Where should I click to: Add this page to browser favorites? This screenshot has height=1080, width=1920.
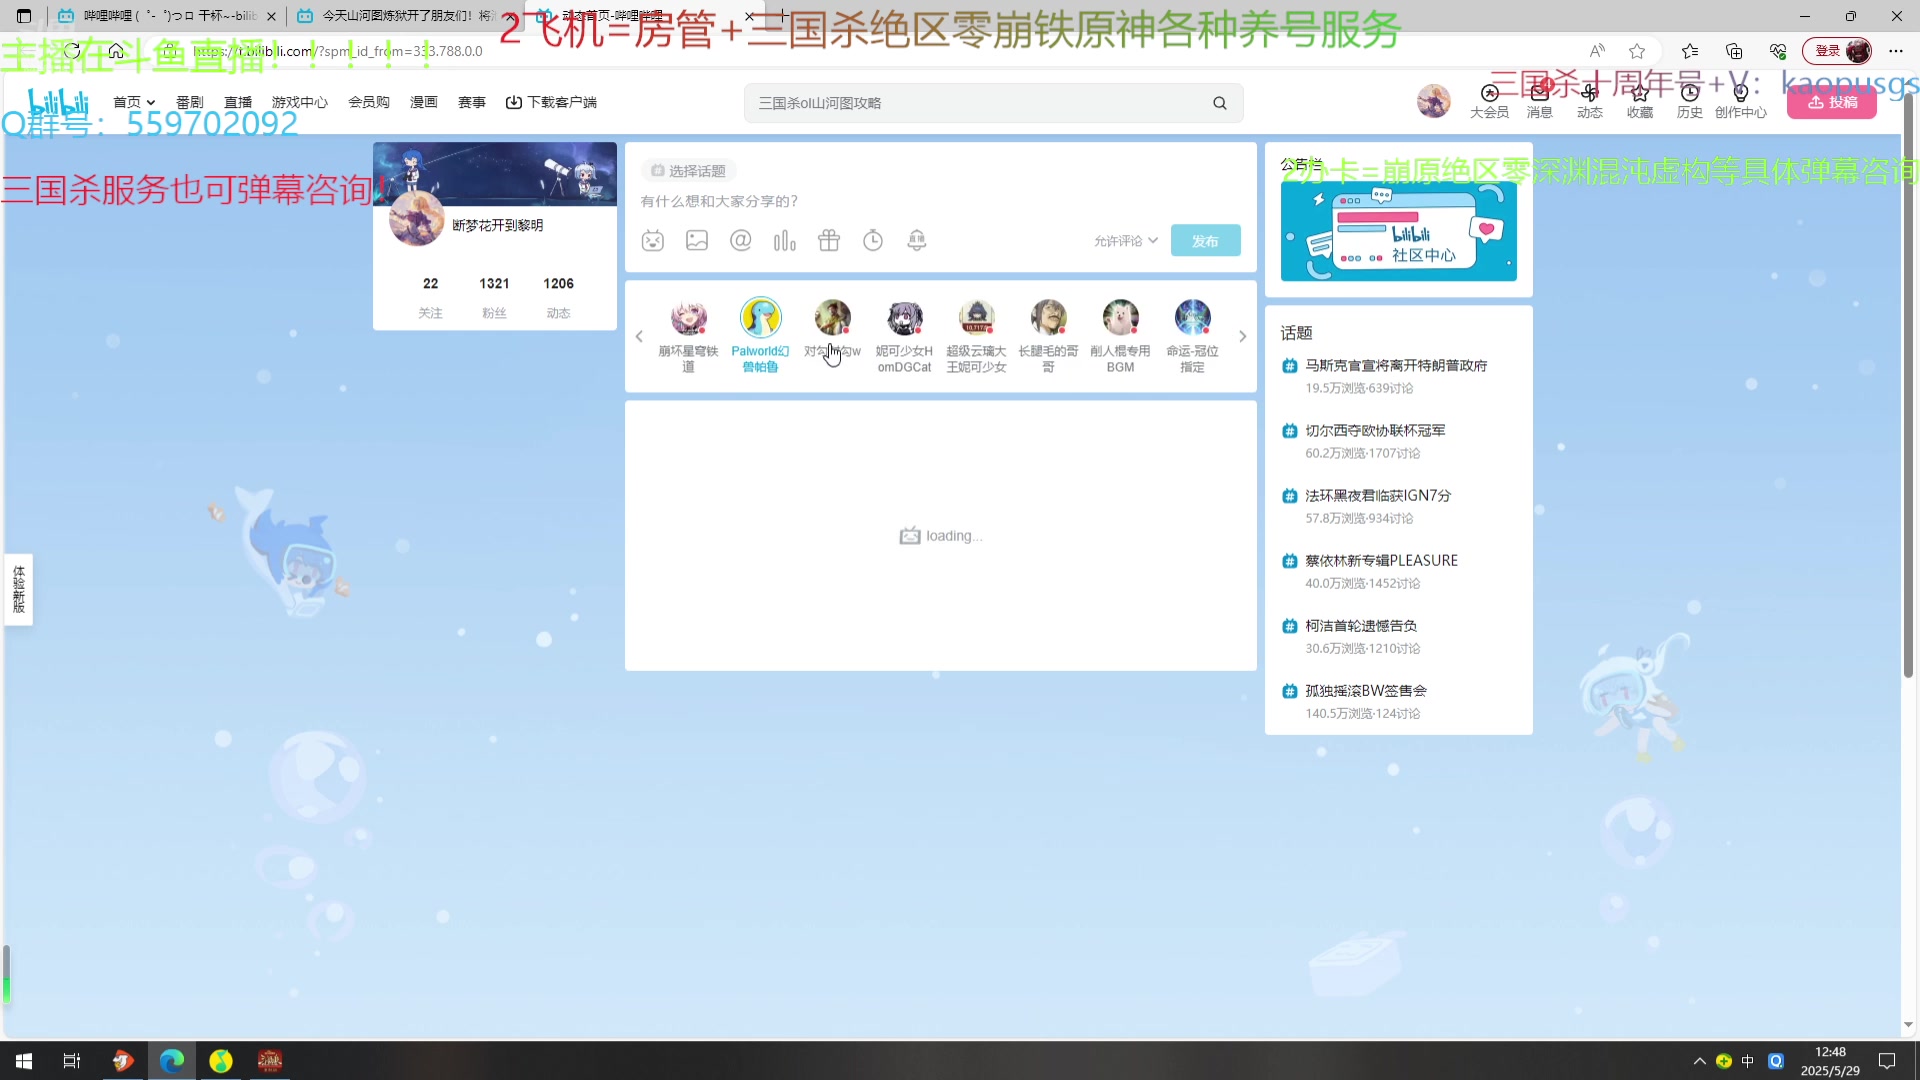1637,51
